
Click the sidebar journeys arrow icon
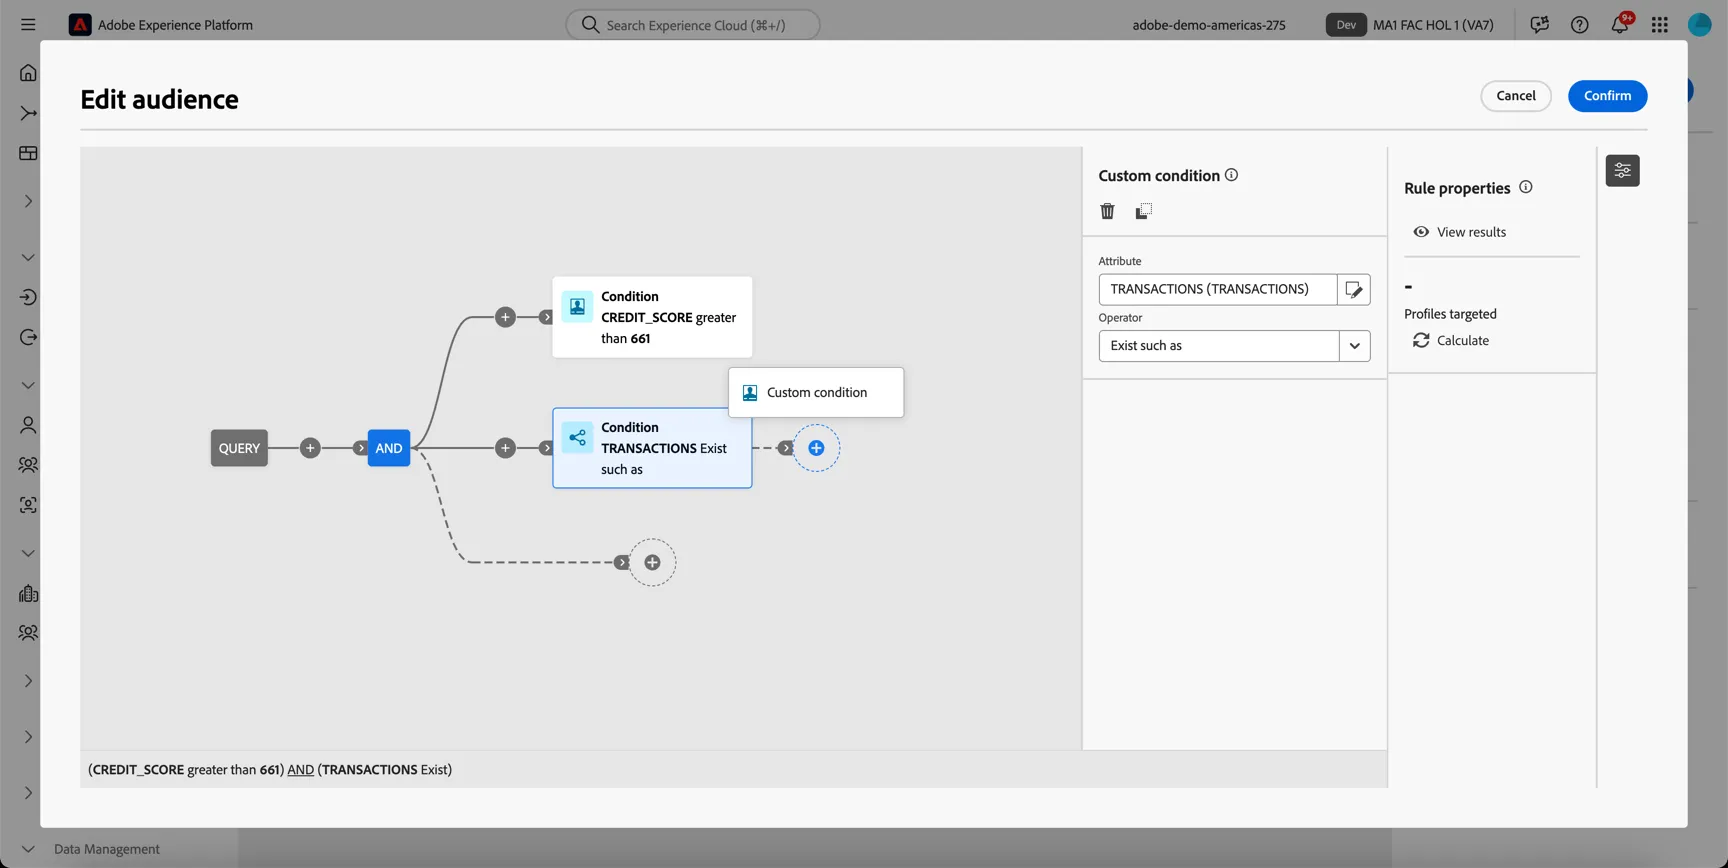28,113
